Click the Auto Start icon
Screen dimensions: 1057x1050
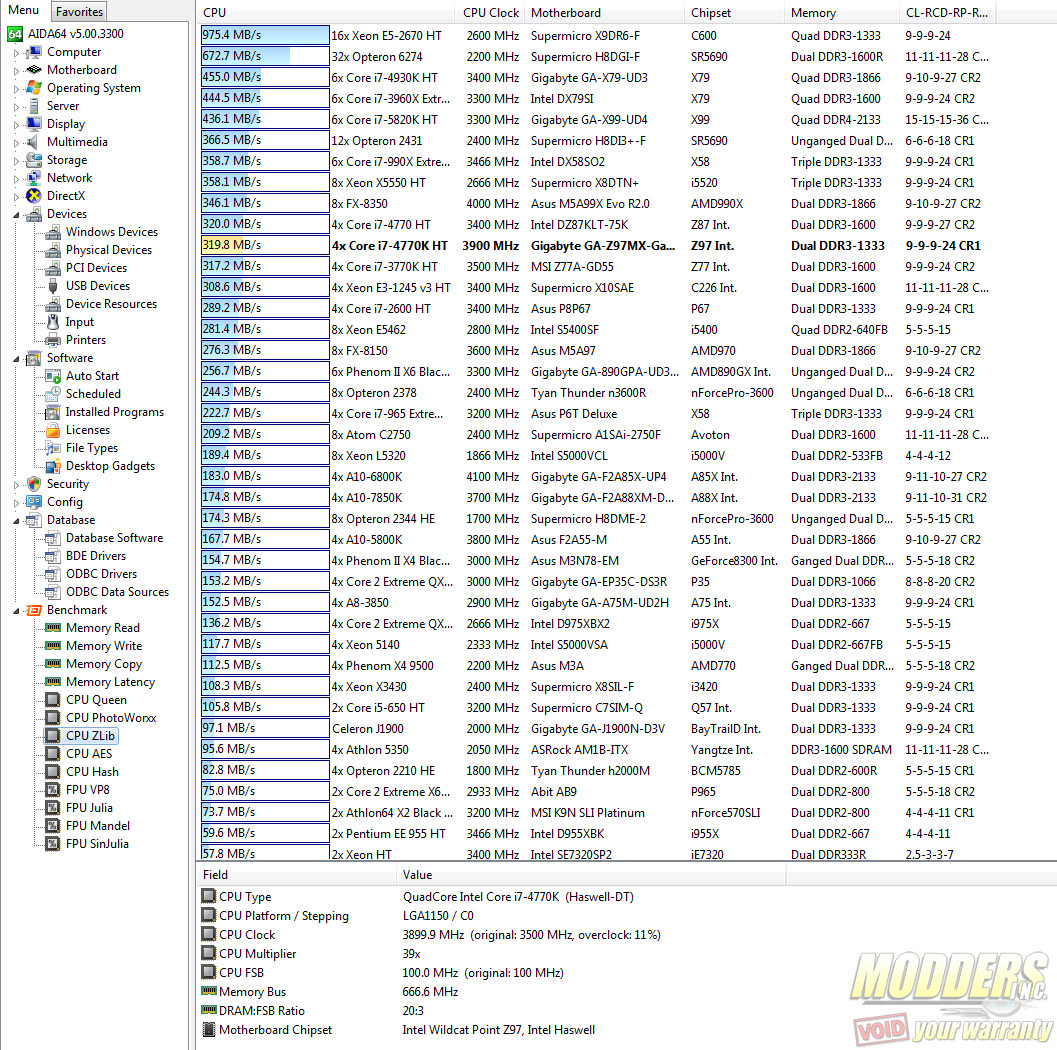click(x=53, y=376)
